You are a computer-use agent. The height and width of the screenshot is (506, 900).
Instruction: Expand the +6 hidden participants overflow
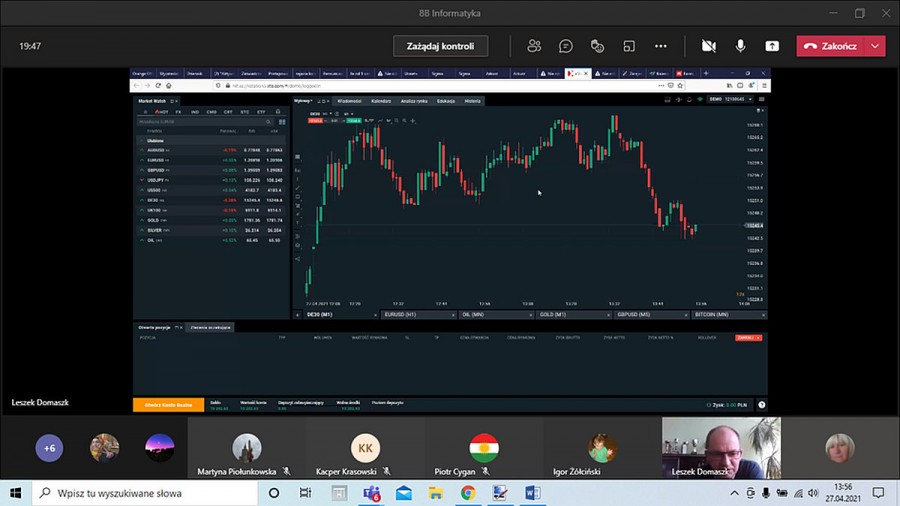(50, 448)
